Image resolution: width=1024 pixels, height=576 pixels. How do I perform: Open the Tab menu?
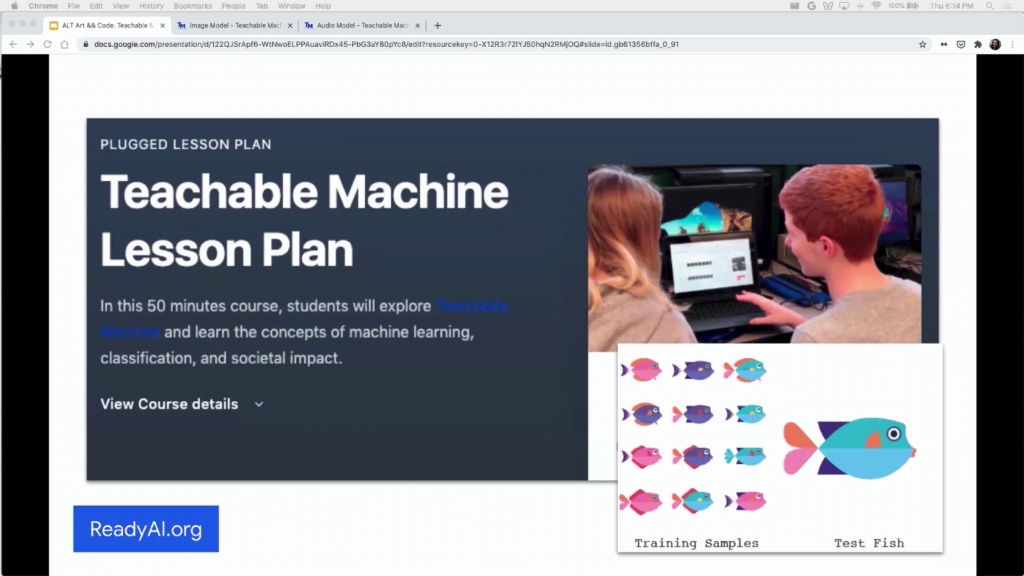[262, 6]
